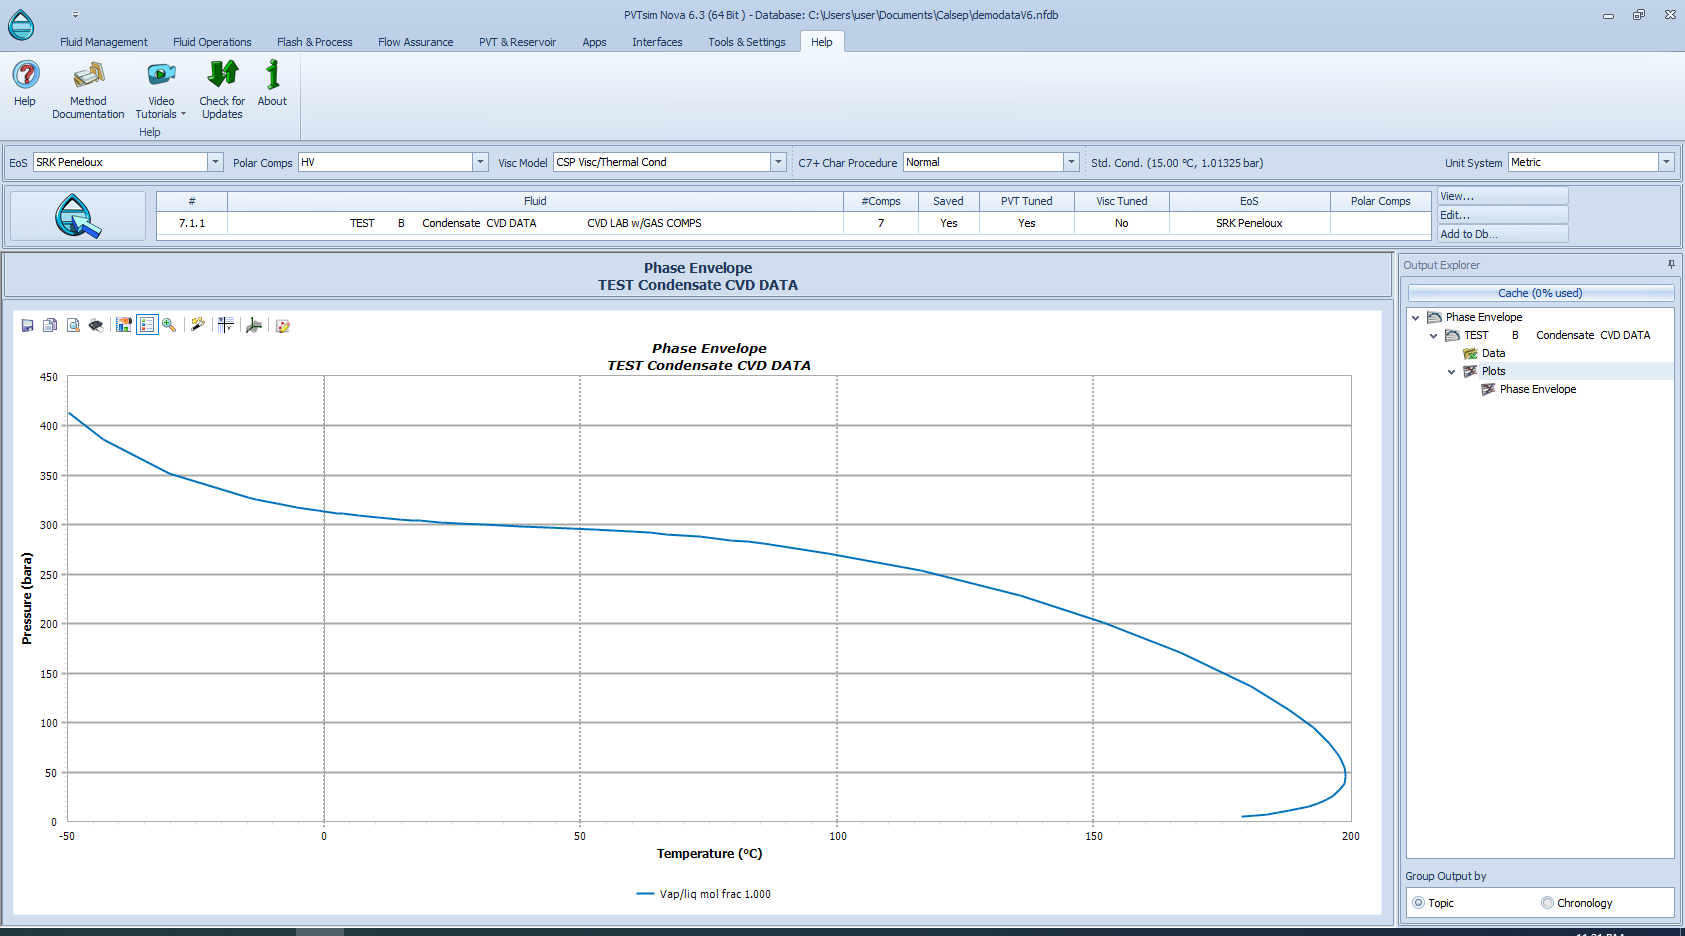Toggle the plot legend icon
Image resolution: width=1685 pixels, height=936 pixels.
[x=147, y=325]
